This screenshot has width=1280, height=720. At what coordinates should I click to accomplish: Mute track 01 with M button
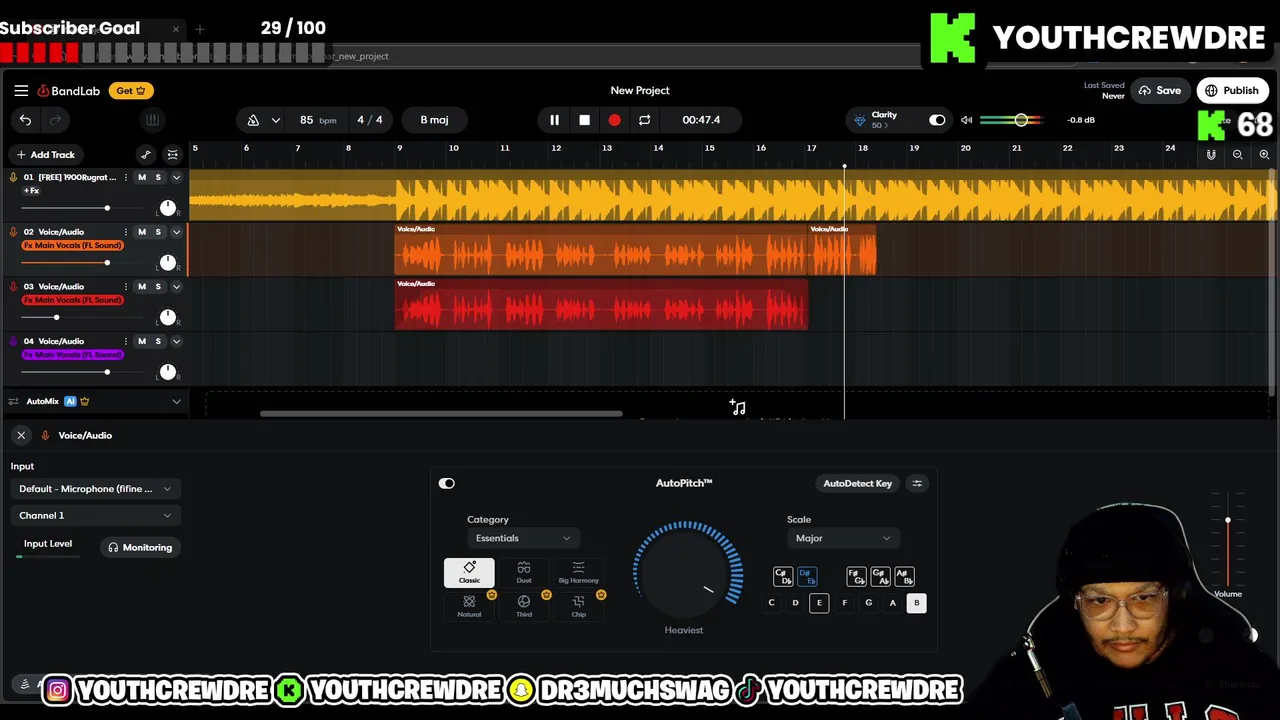tap(142, 177)
